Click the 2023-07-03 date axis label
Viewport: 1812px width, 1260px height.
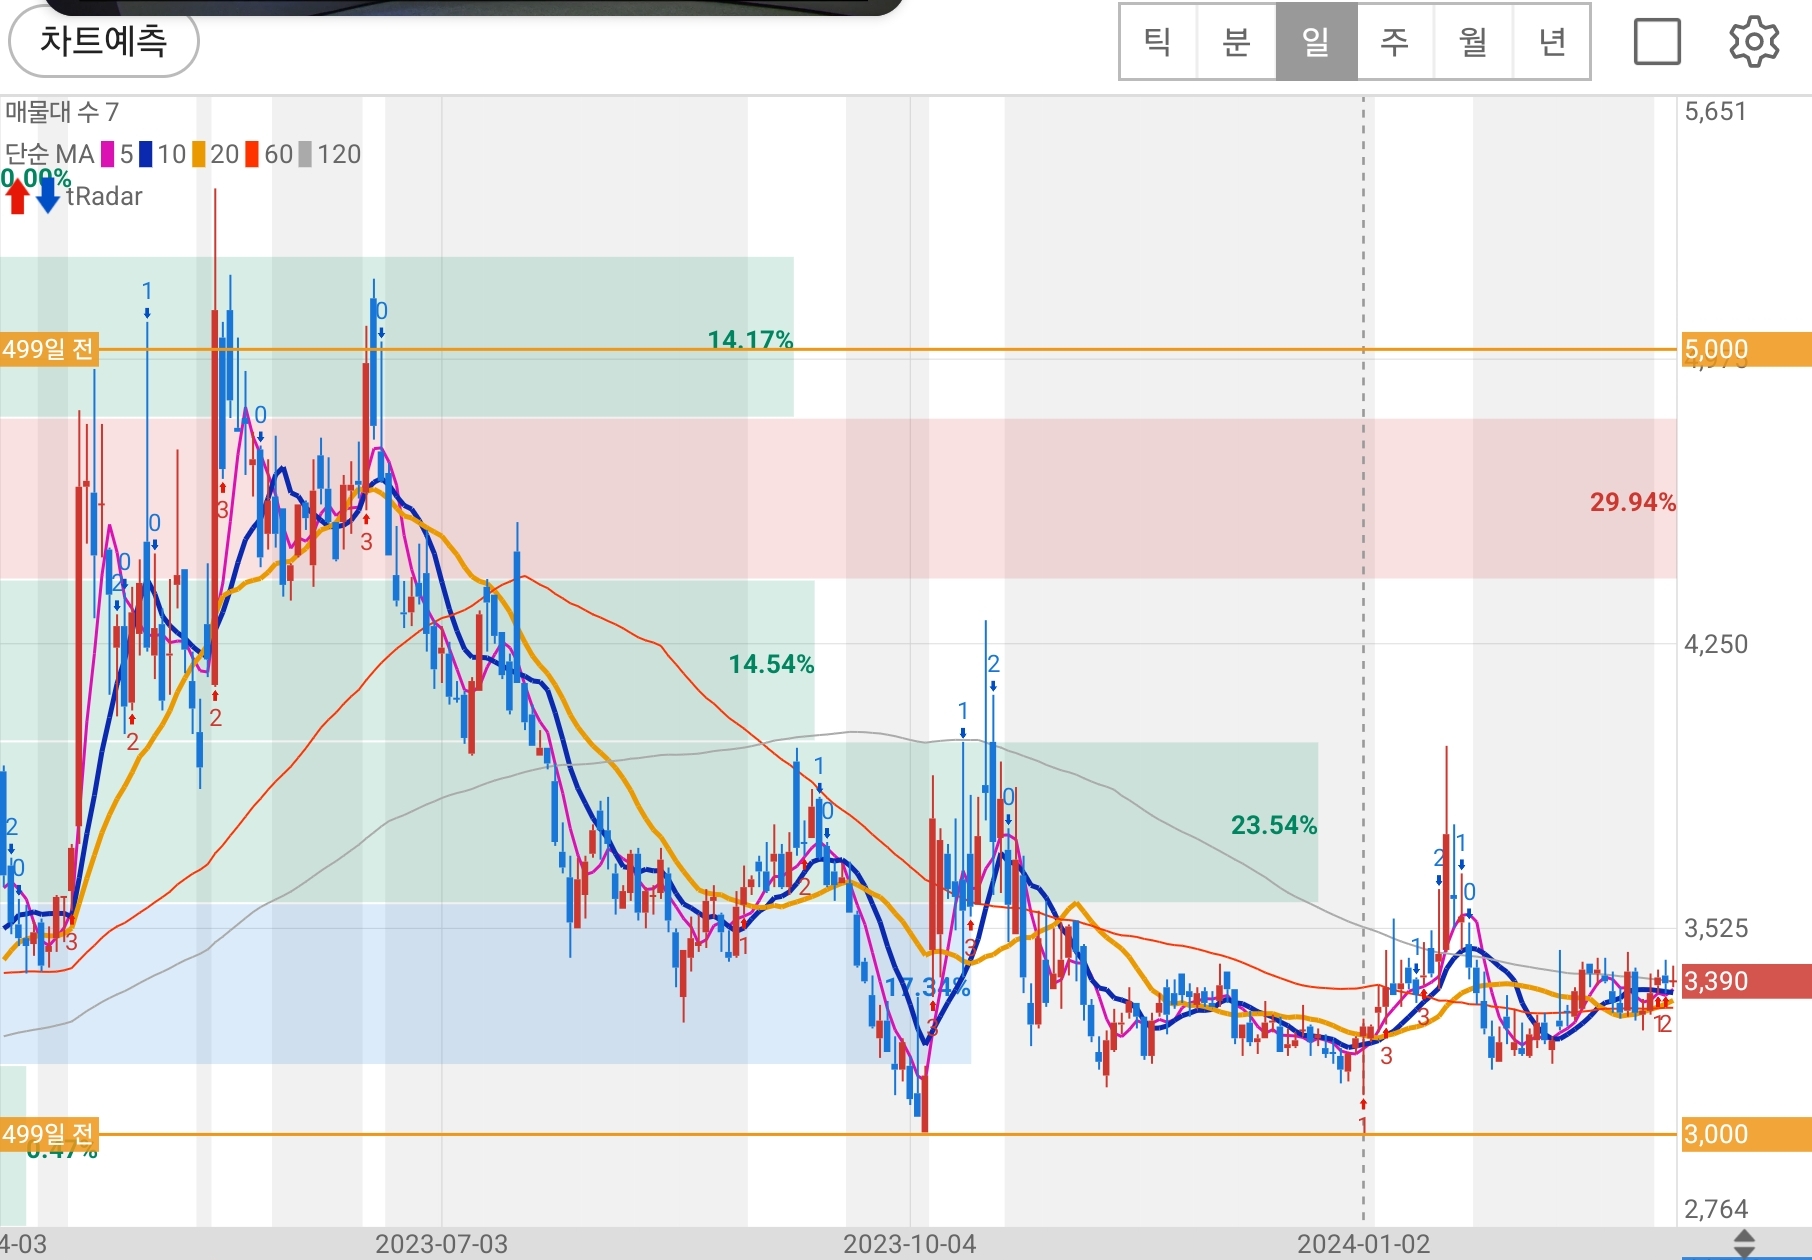coord(441,1244)
